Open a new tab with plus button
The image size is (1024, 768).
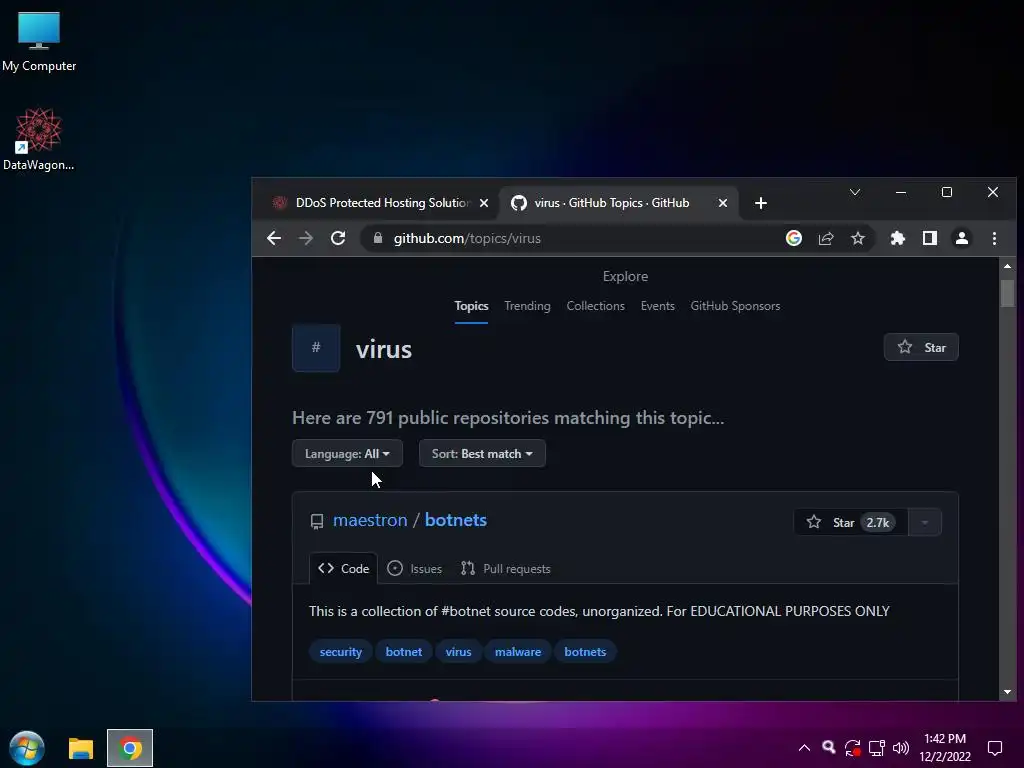[761, 203]
